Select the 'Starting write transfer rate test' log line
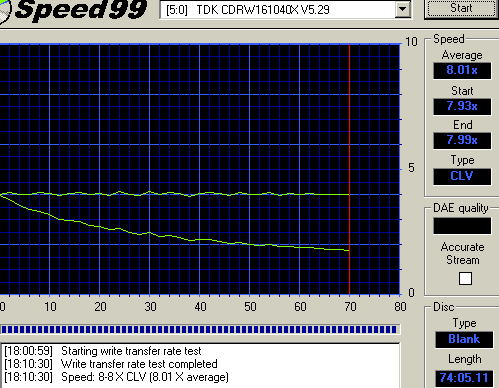 103,351
